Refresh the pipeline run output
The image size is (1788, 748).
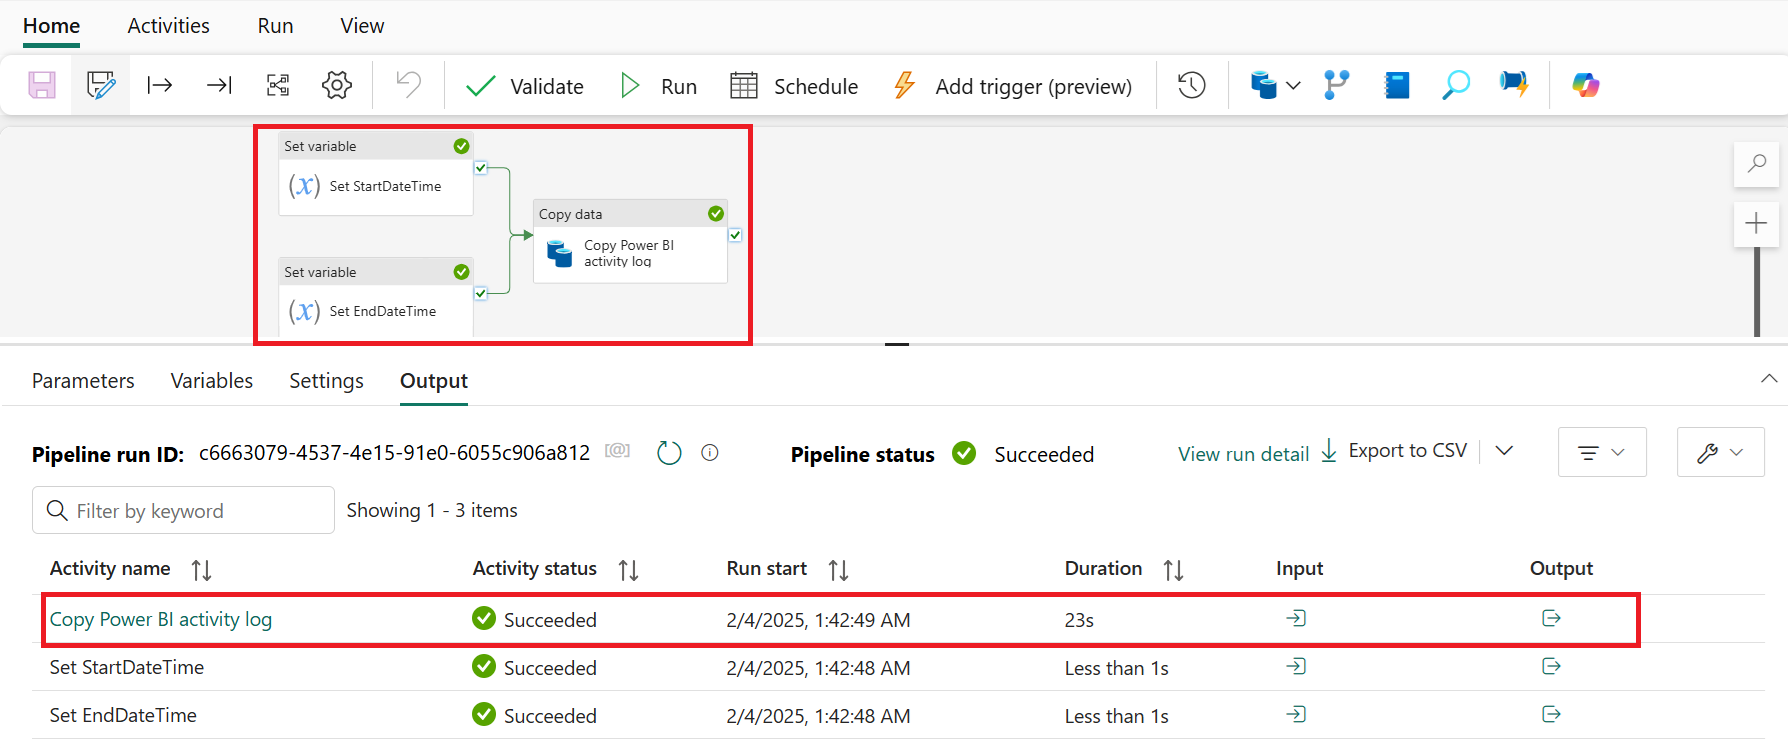tap(669, 454)
